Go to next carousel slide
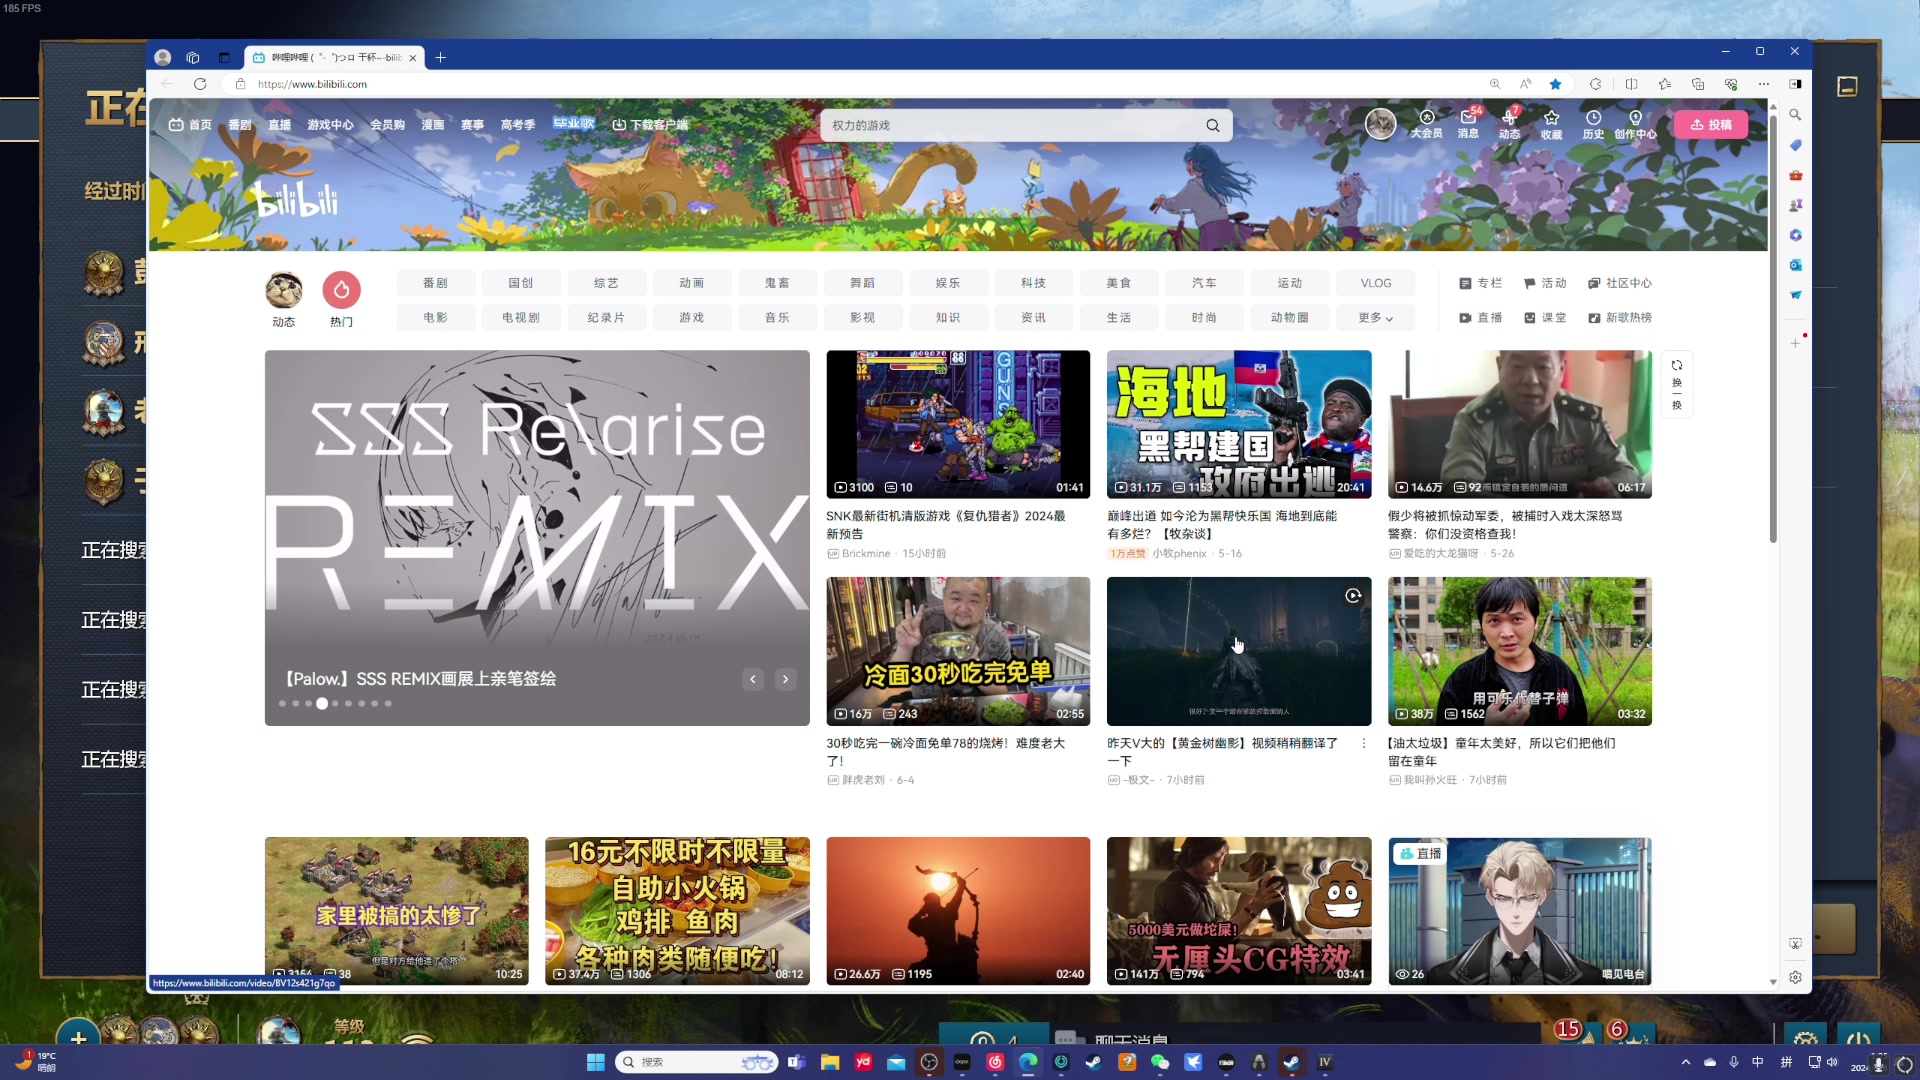Viewport: 1920px width, 1080px height. pos(786,679)
